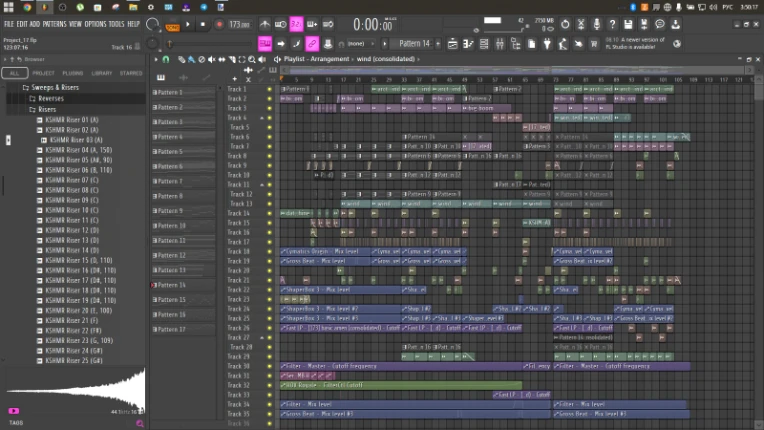Open help via question mark icon

click(x=612, y=24)
